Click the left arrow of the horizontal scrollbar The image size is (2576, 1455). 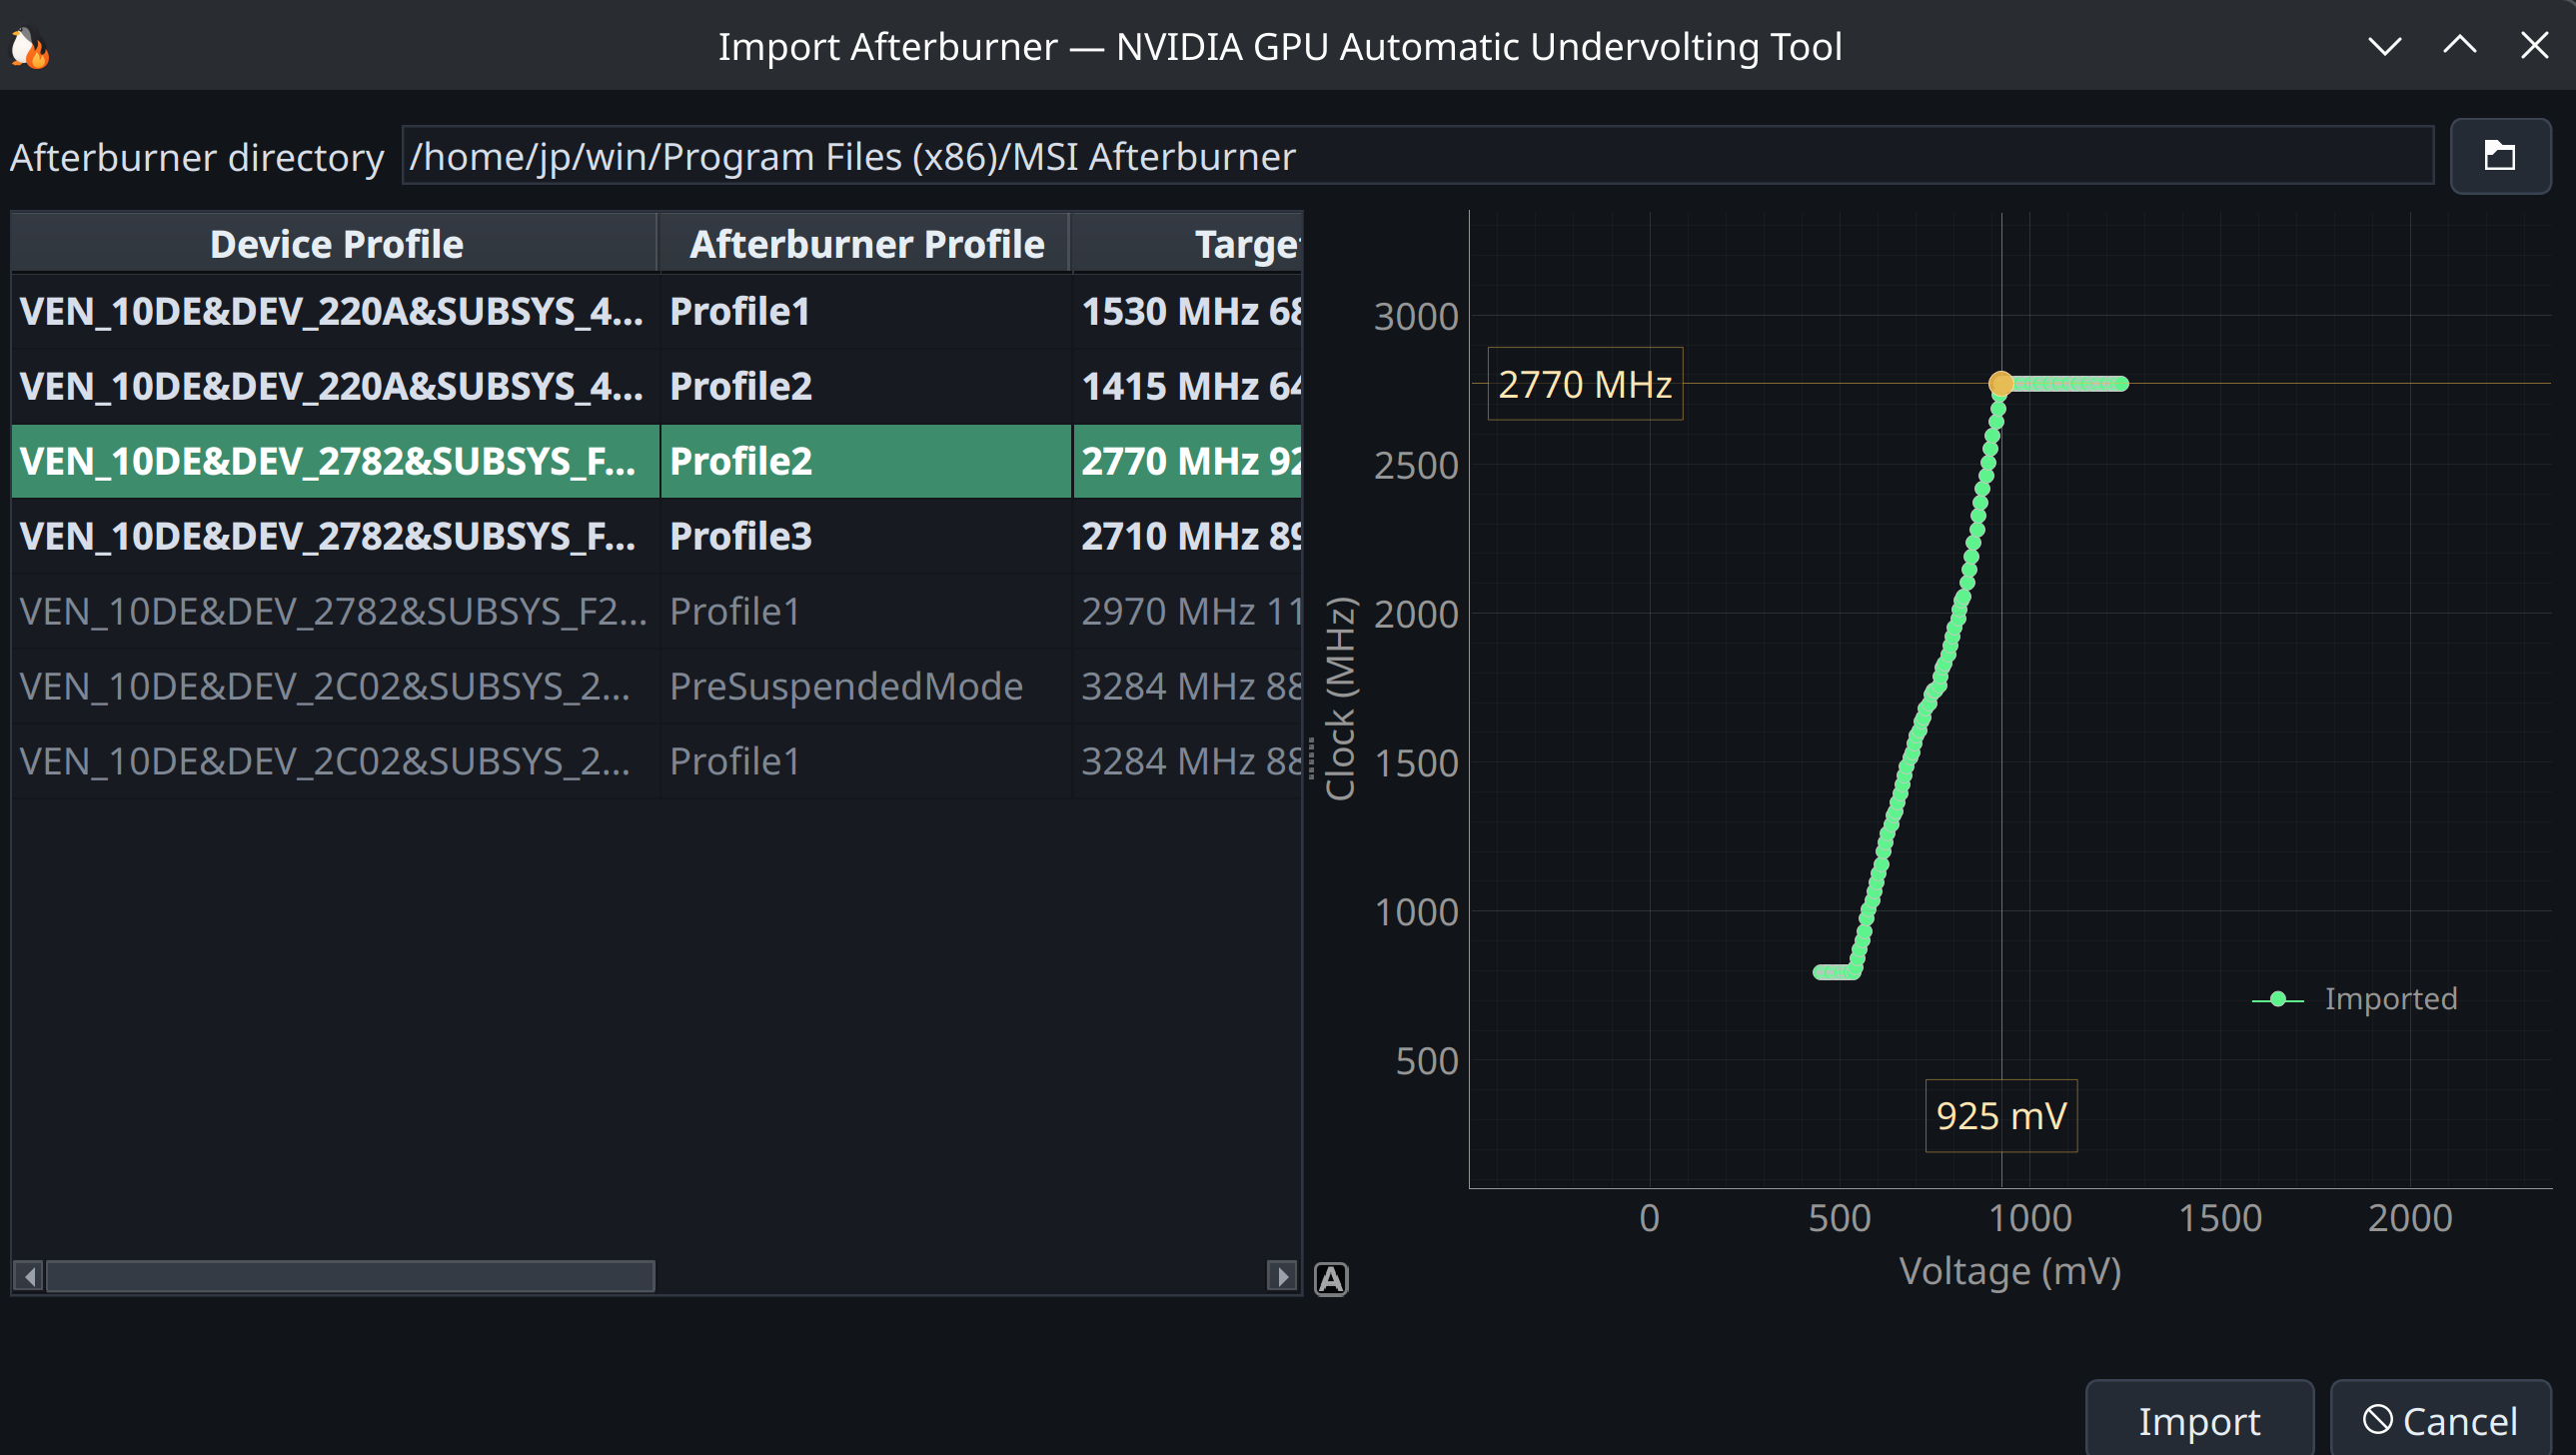pos(28,1276)
